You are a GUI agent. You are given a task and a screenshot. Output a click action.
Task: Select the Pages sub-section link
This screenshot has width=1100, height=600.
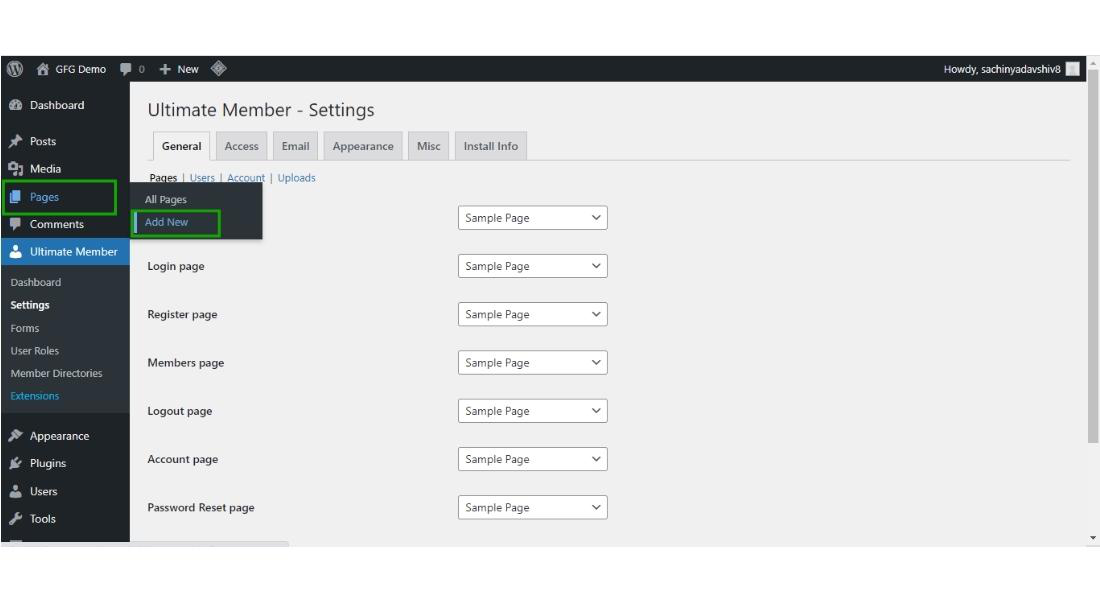point(163,178)
